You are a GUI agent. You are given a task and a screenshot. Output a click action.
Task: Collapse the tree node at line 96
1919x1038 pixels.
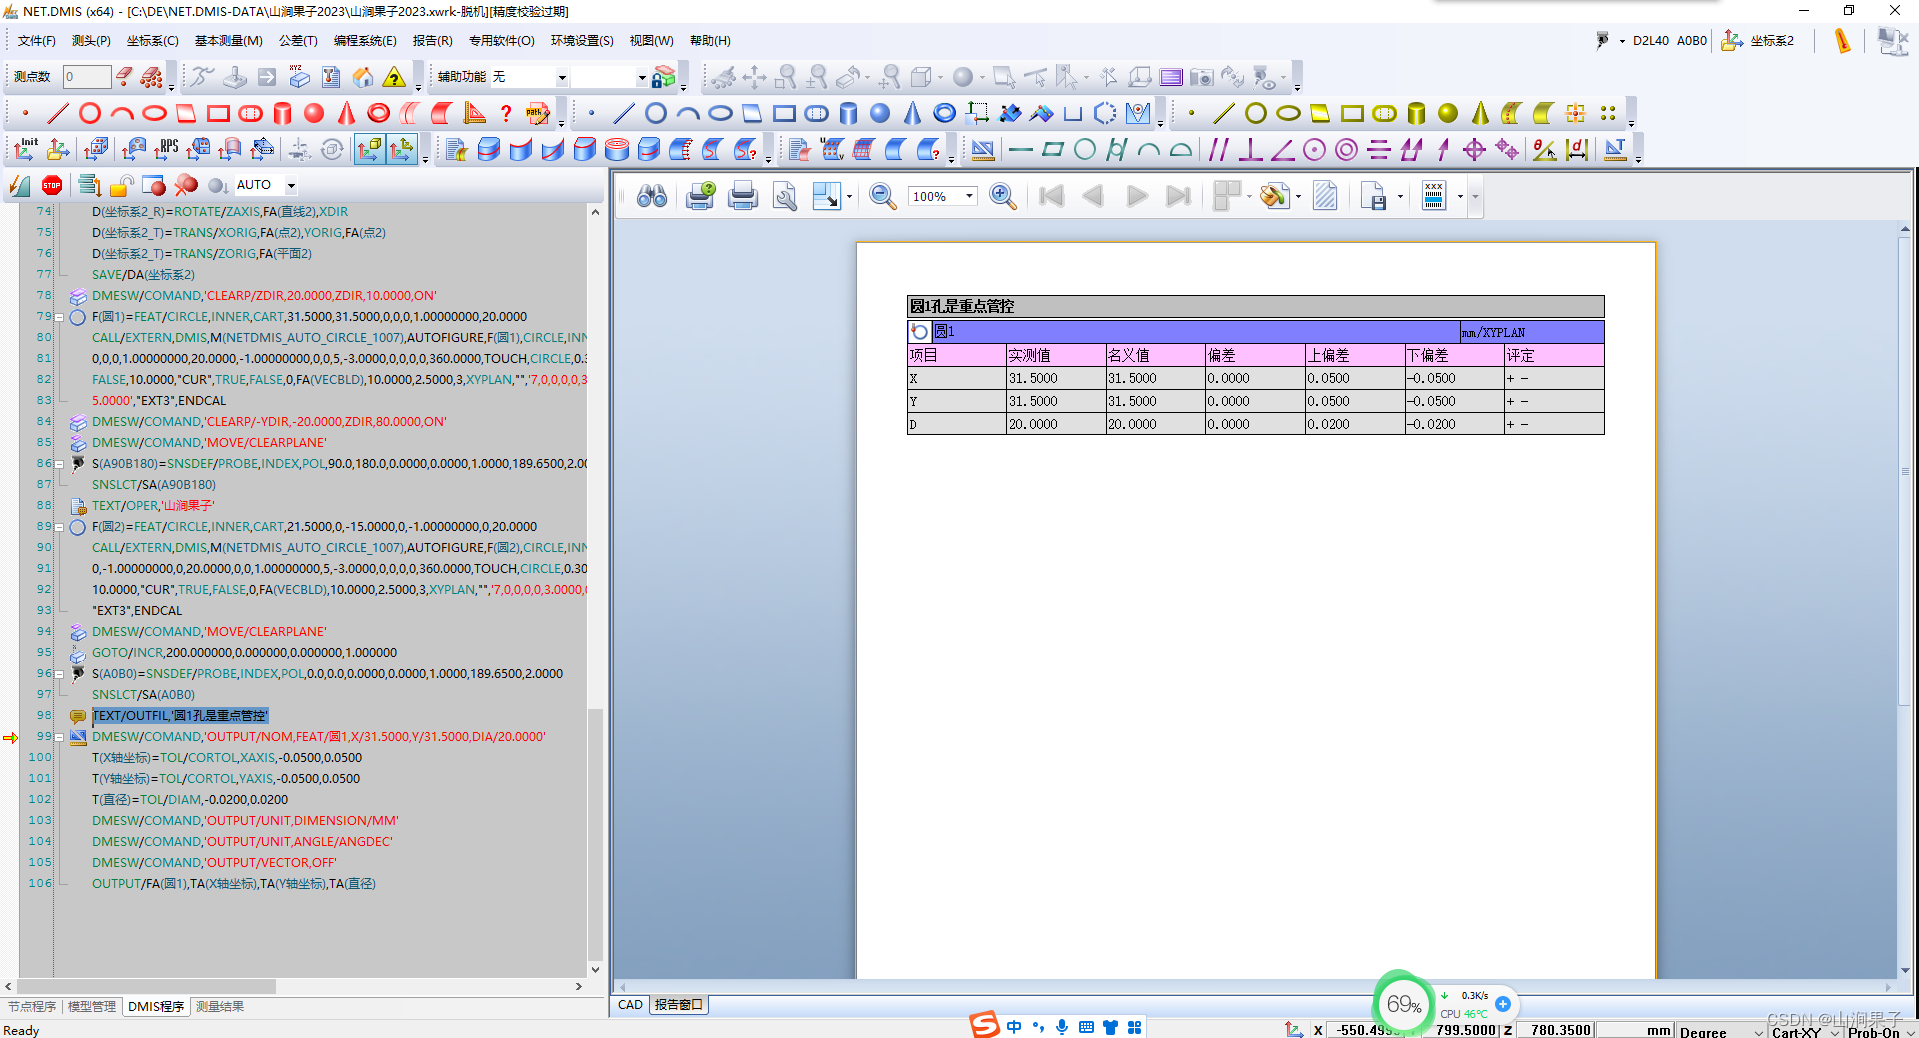(x=59, y=674)
